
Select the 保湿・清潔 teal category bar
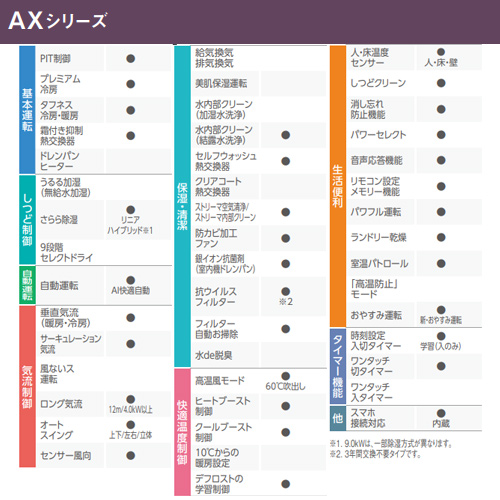(x=182, y=206)
